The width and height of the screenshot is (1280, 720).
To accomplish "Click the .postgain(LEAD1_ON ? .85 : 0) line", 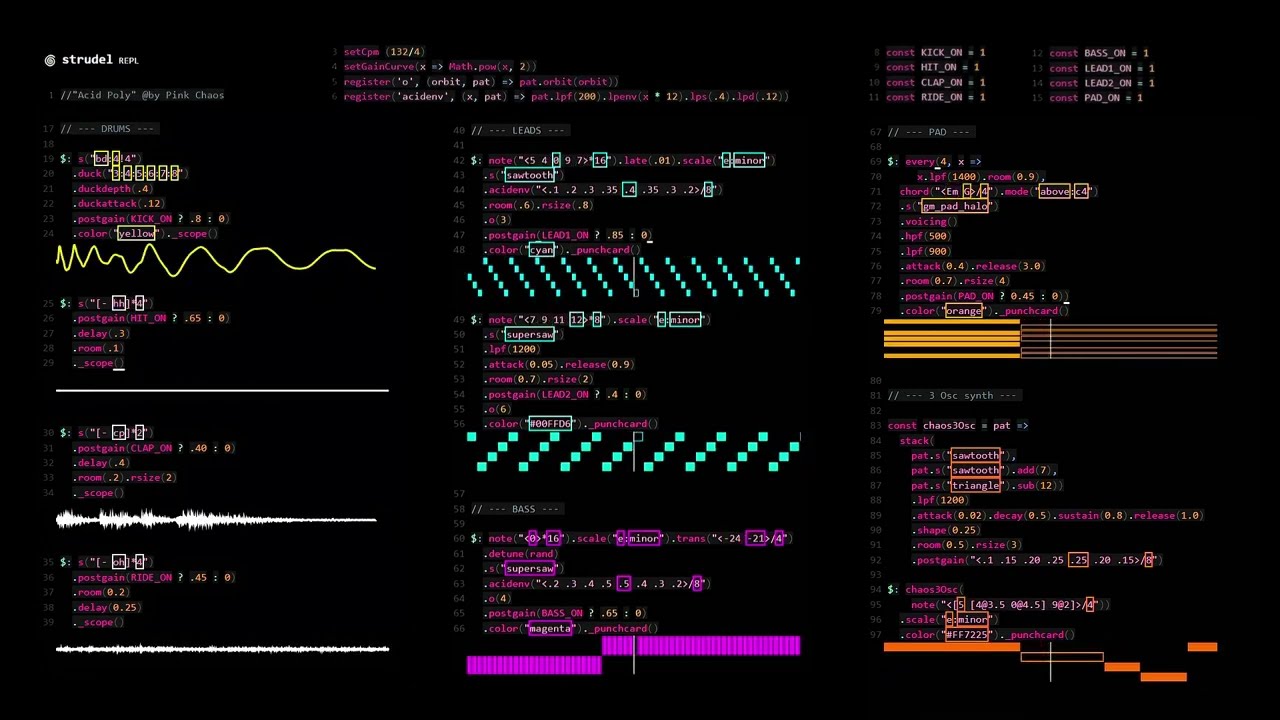I will [568, 235].
